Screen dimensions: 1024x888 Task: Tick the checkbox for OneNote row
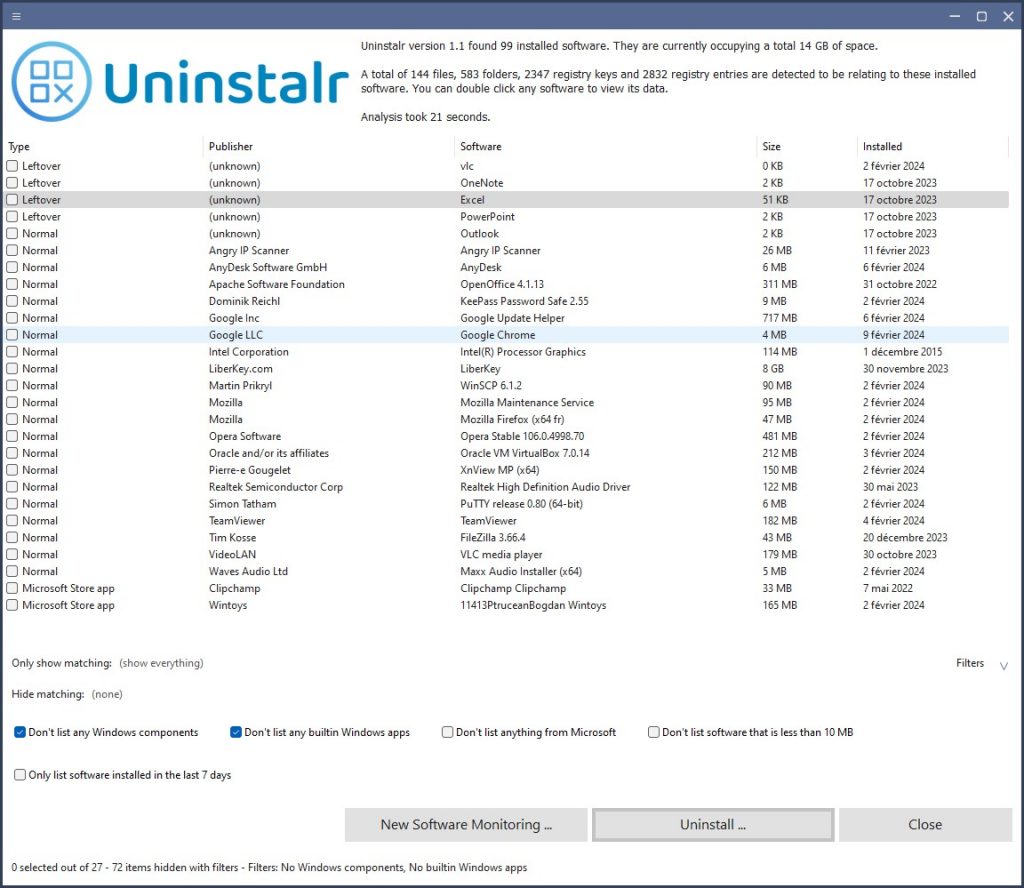click(x=12, y=183)
